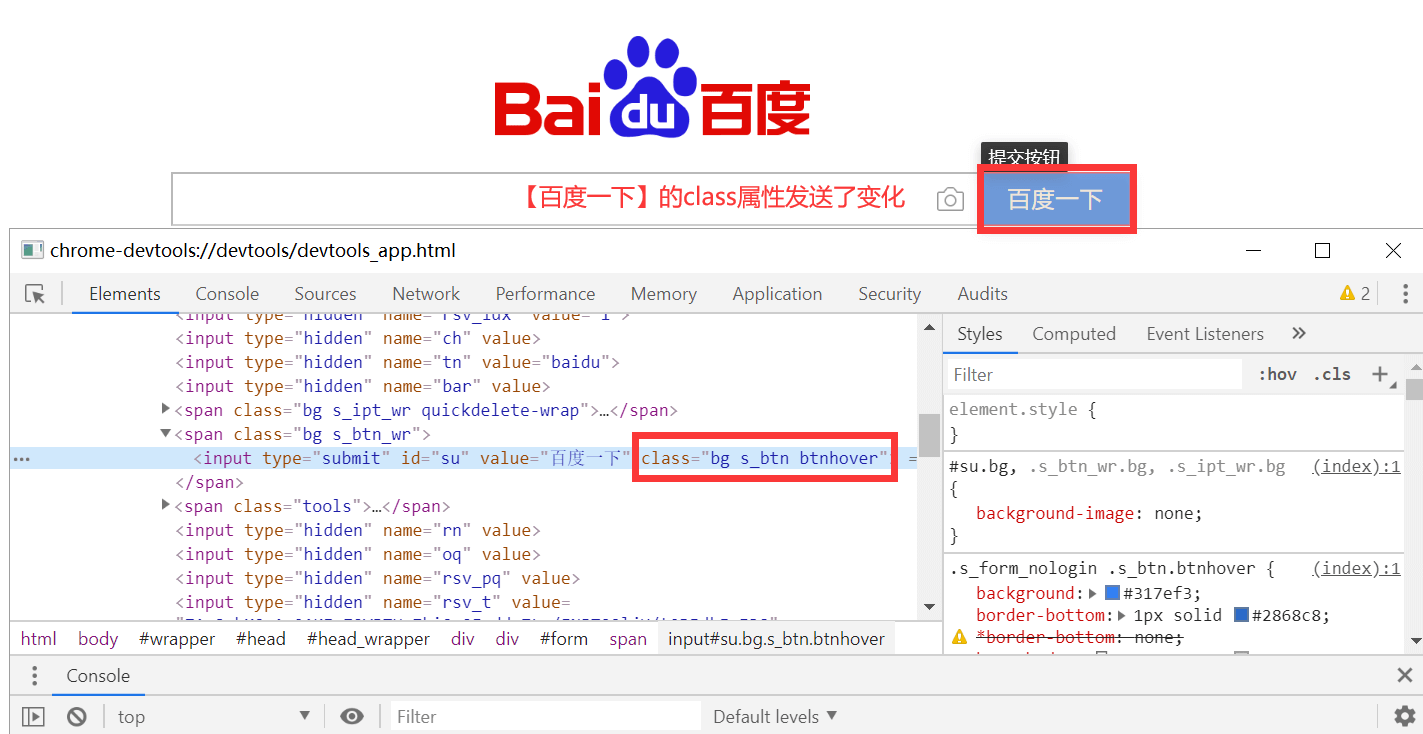Image resolution: width=1423 pixels, height=734 pixels.
Task: Select hidden input name="bar" row
Action: point(364,386)
